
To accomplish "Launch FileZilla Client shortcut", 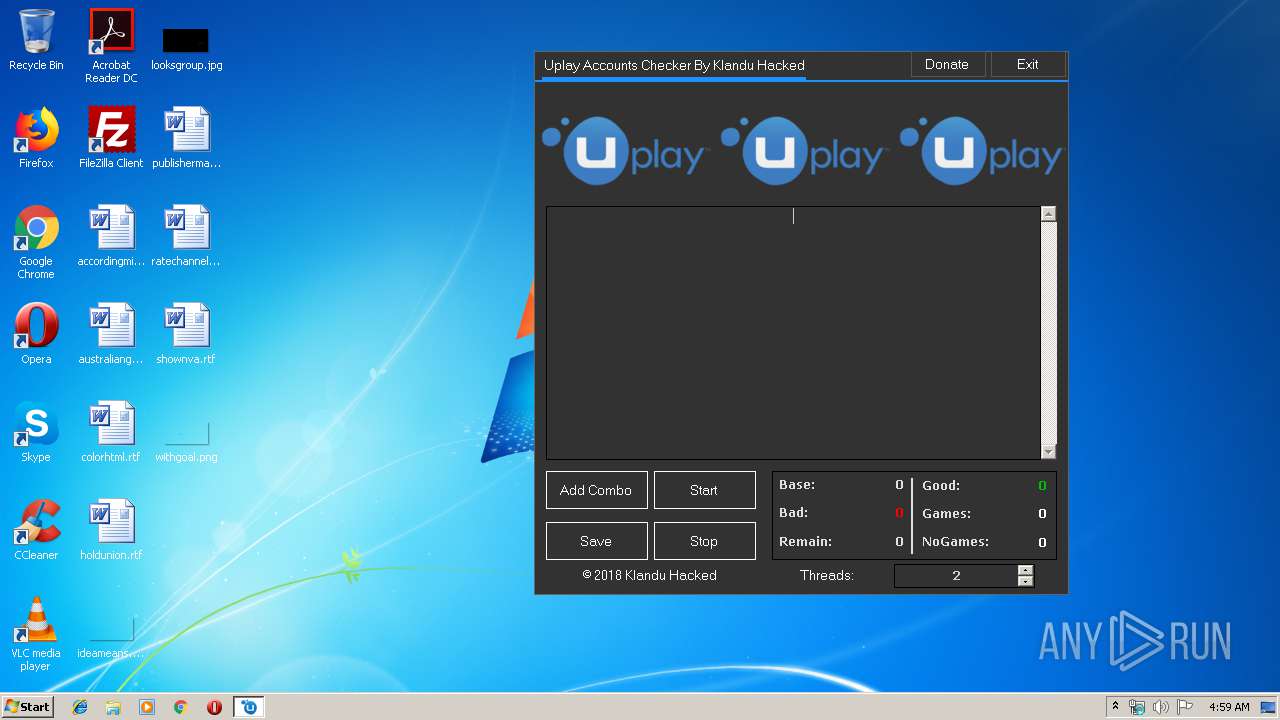I will click(111, 138).
